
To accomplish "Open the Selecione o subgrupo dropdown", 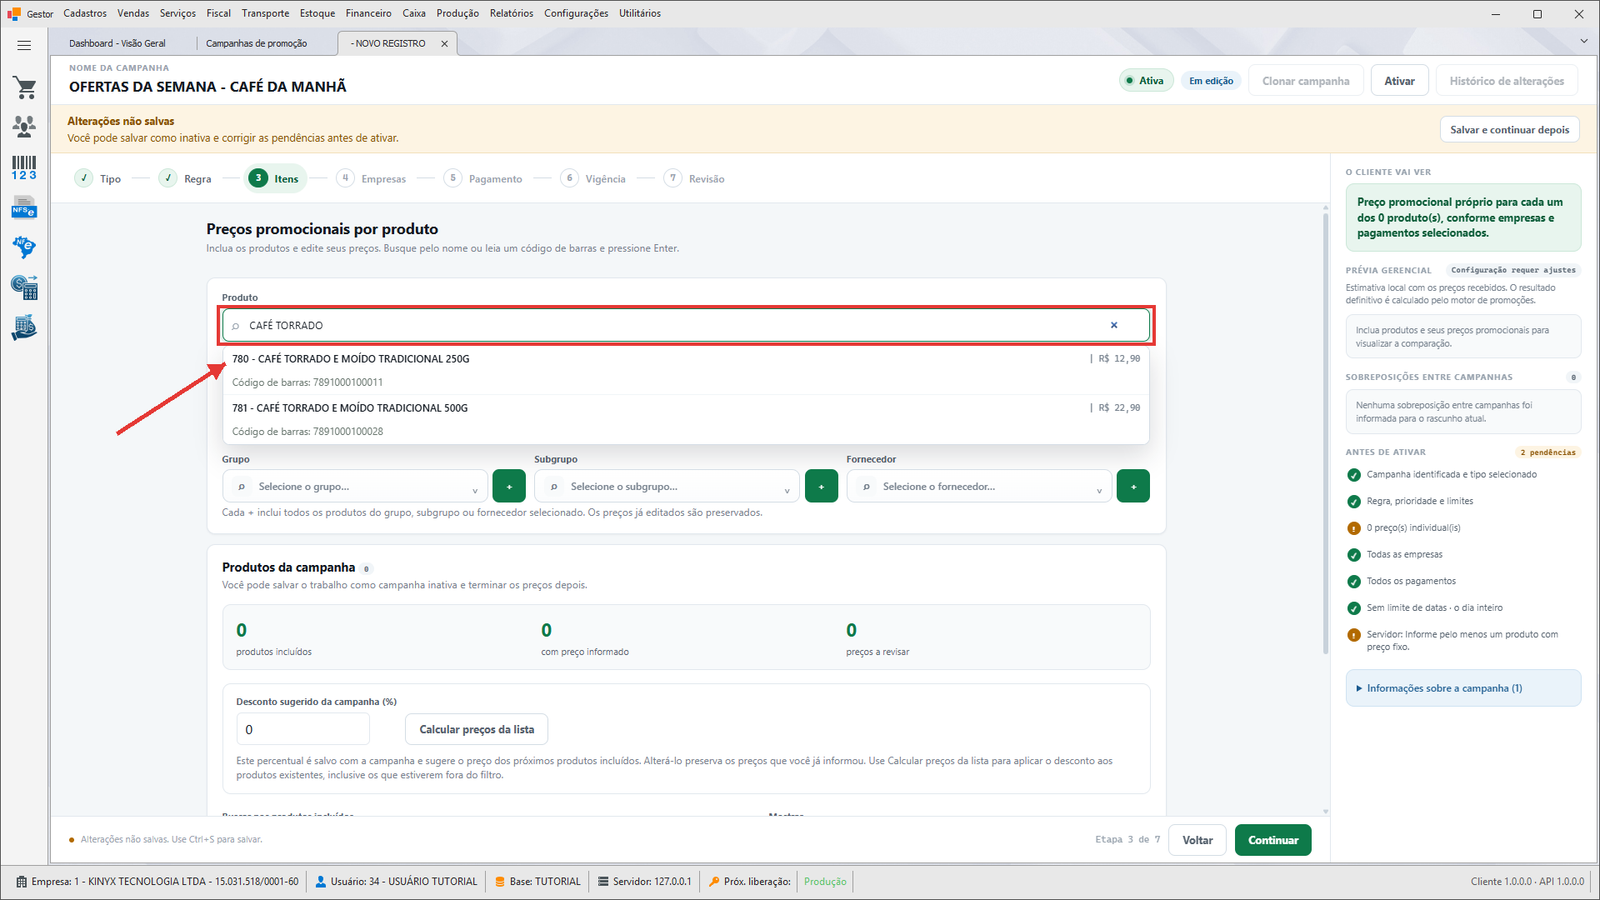I will point(667,486).
